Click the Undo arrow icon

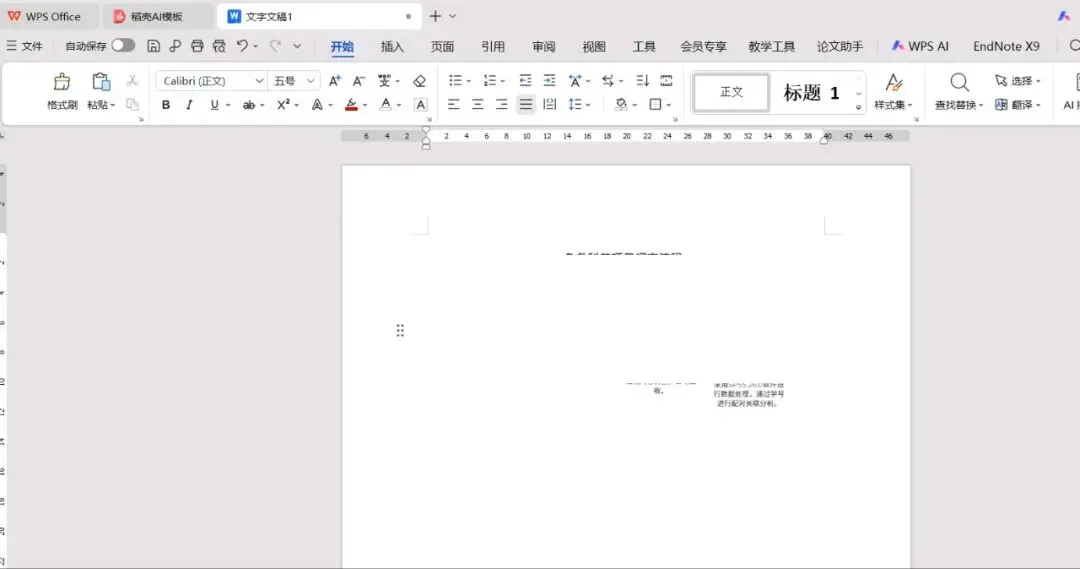pyautogui.click(x=242, y=46)
